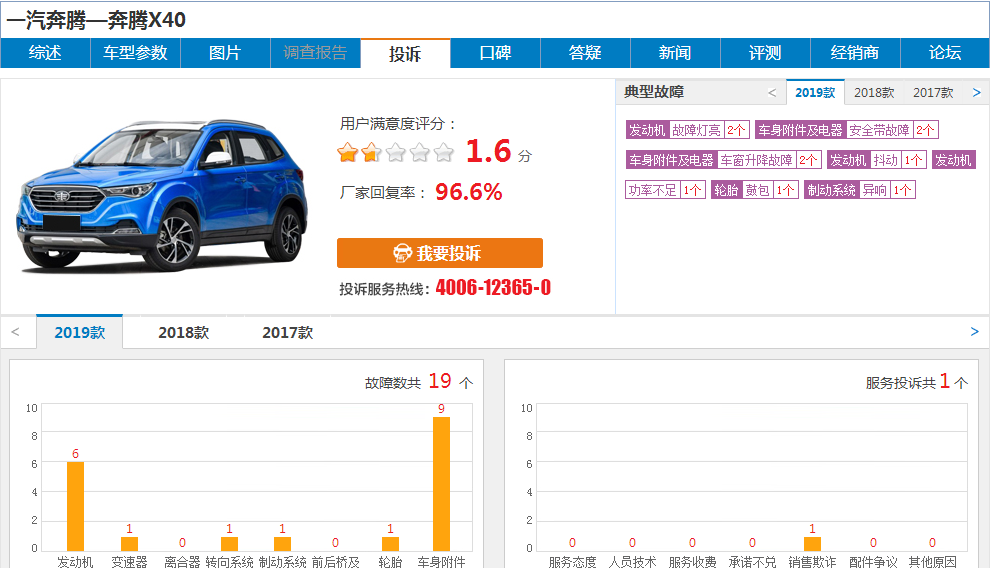Click the page title 一汽奔腾—奔腾X40
992x568 pixels.
click(x=96, y=20)
